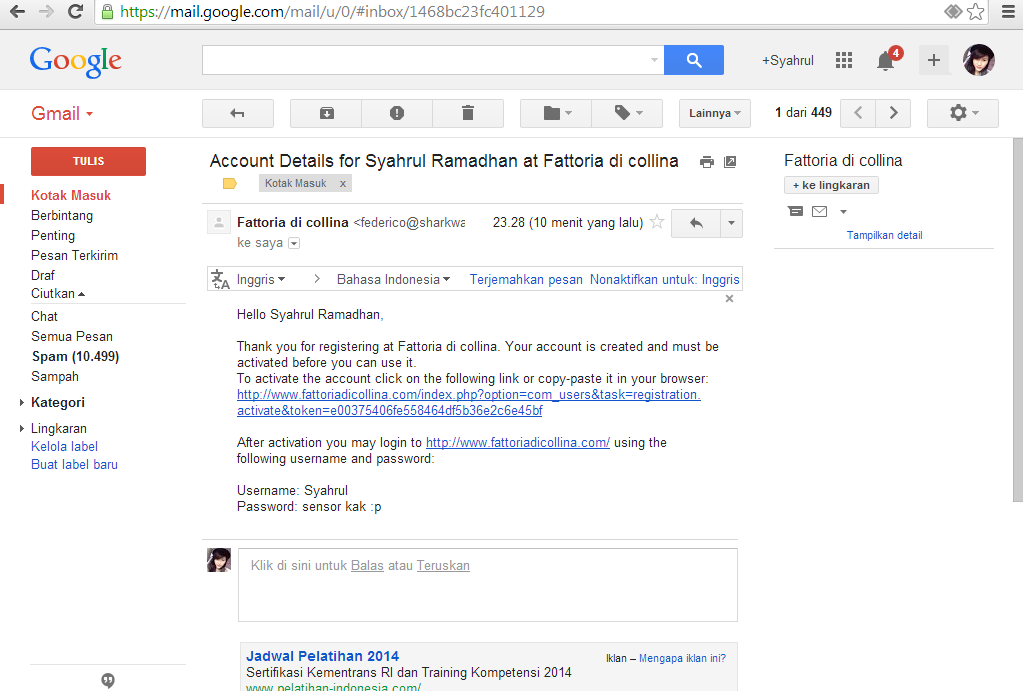Click Terjemahkan pesan link
This screenshot has height=691, width=1023.
(526, 279)
